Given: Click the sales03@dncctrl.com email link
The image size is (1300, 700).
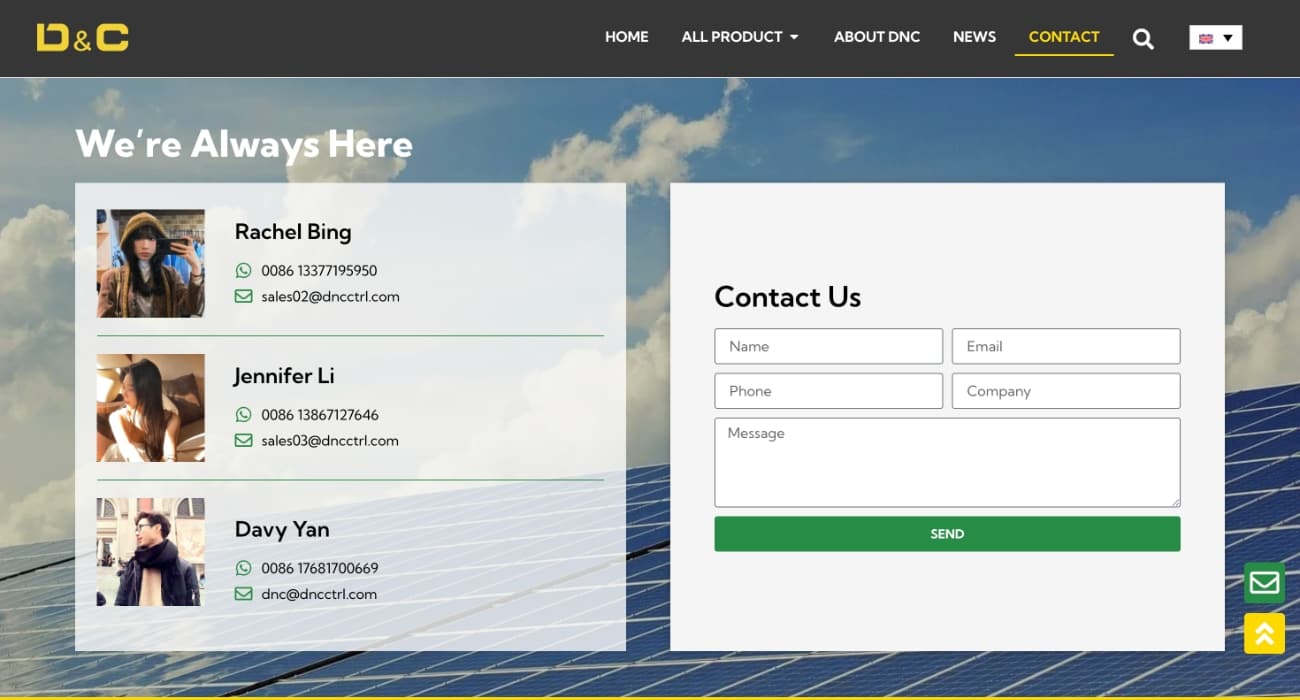Looking at the screenshot, I should 330,440.
